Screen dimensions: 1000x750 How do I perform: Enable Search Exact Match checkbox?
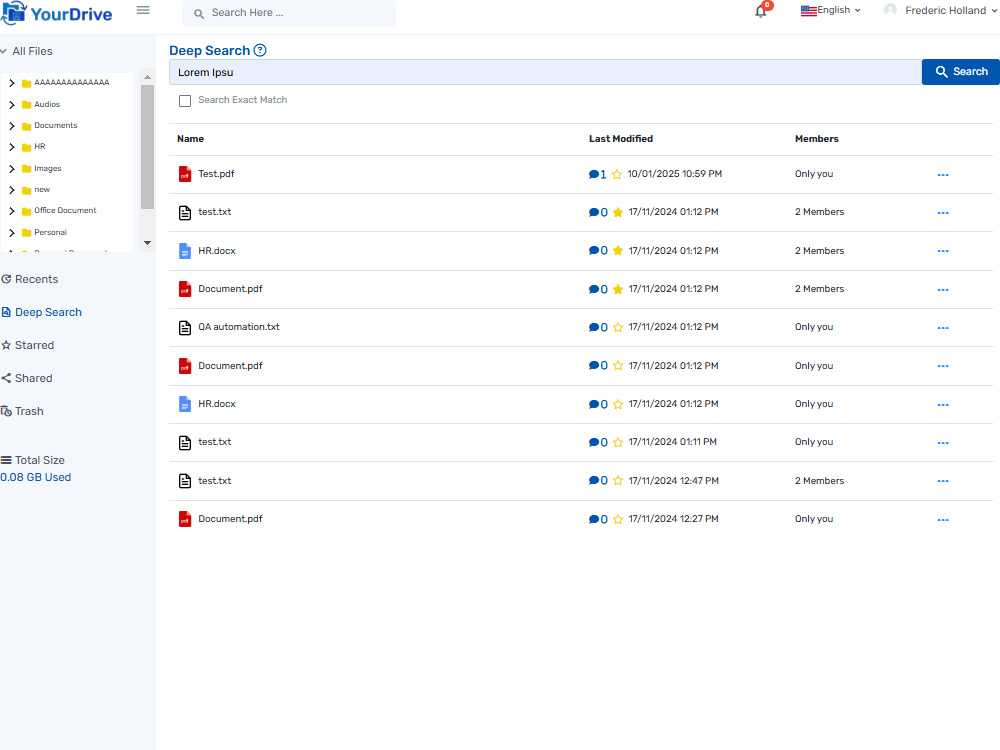click(185, 101)
